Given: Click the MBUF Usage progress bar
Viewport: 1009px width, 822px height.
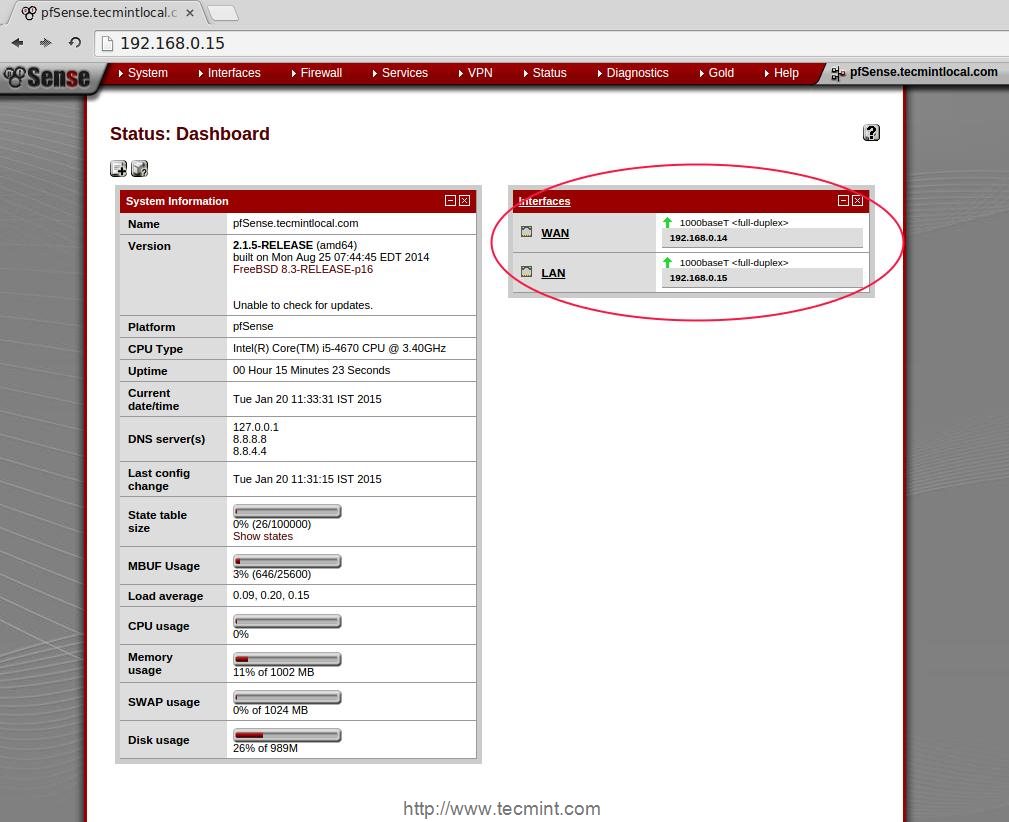Looking at the screenshot, I should click(x=287, y=561).
